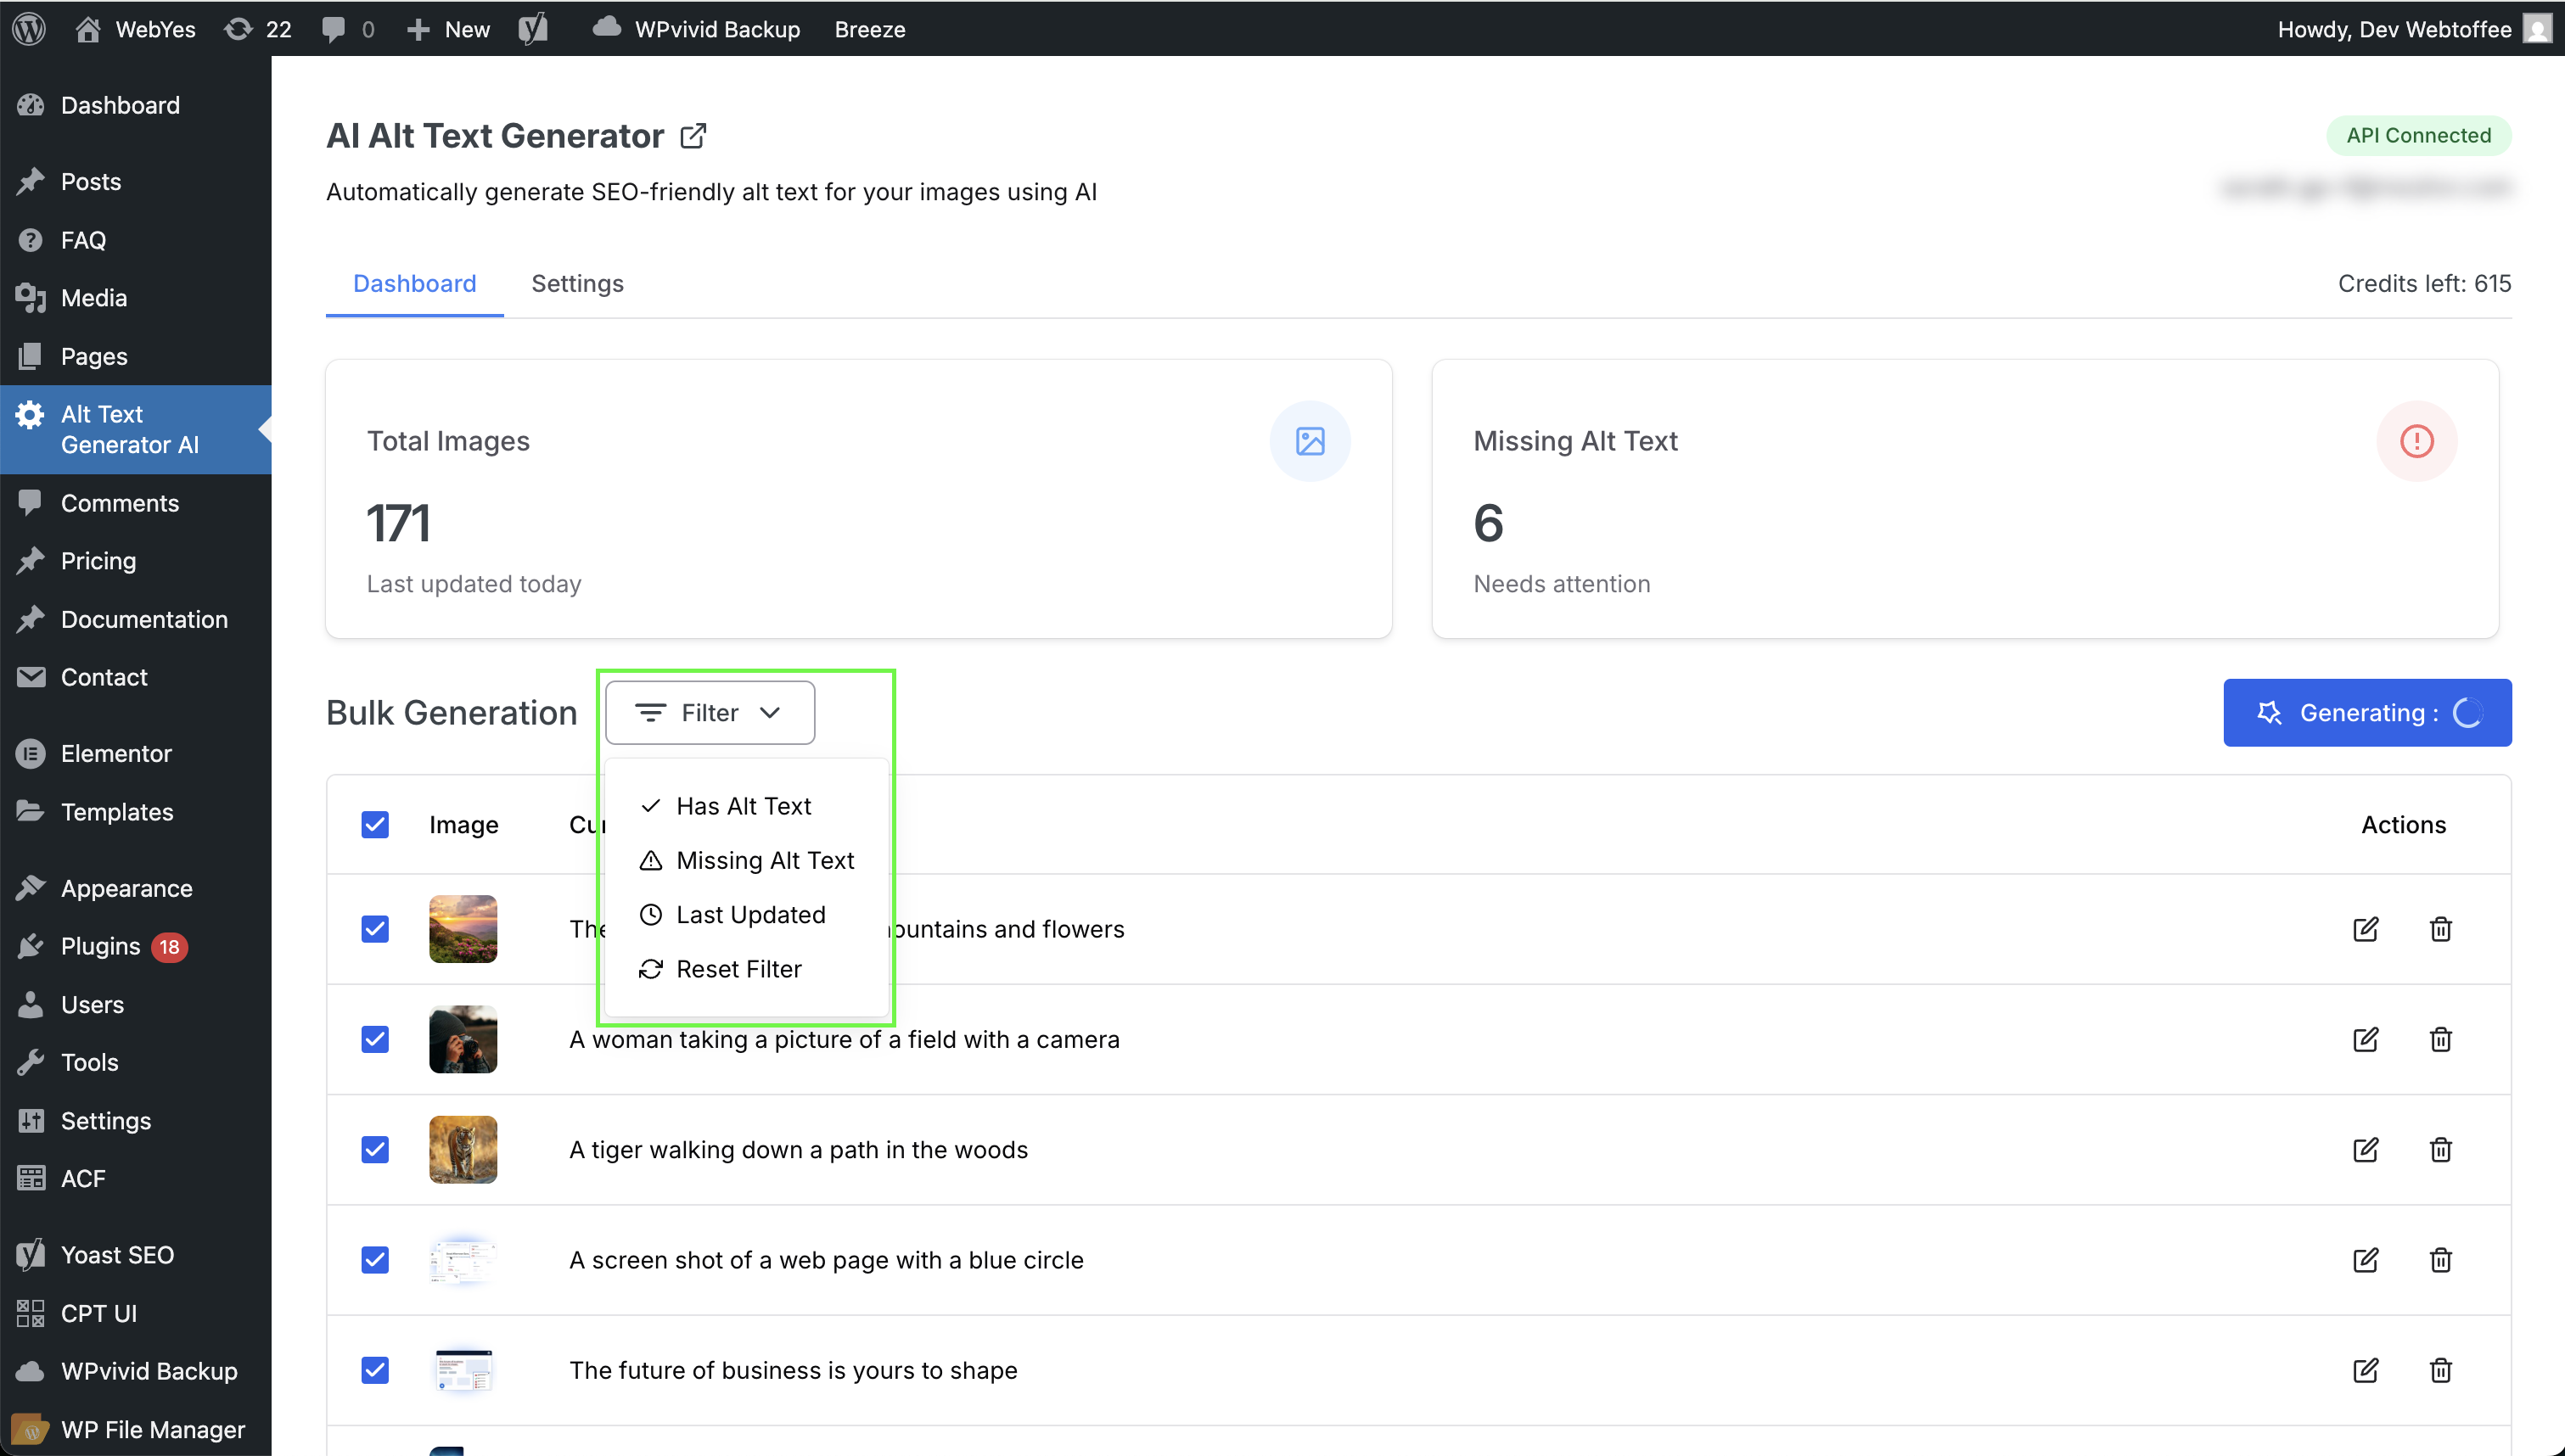The width and height of the screenshot is (2565, 1456).
Task: Delete alt text for future of business row
Action: coord(2440,1370)
